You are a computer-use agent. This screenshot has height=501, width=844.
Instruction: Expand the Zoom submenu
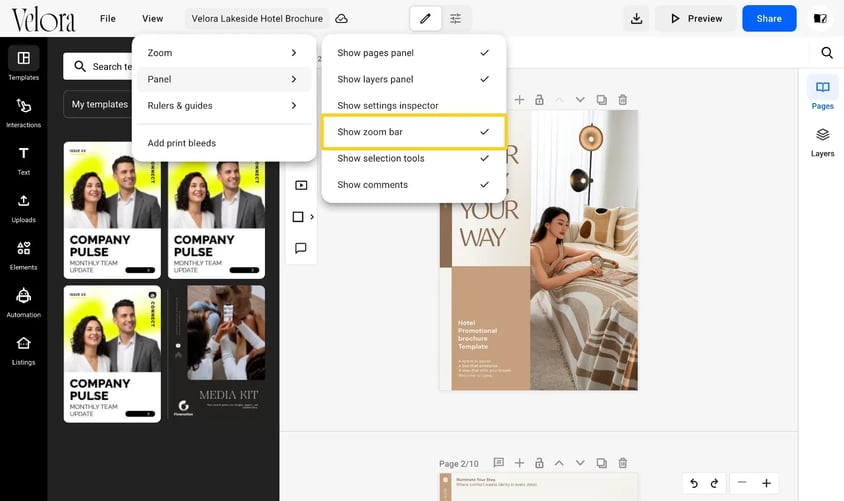224,53
